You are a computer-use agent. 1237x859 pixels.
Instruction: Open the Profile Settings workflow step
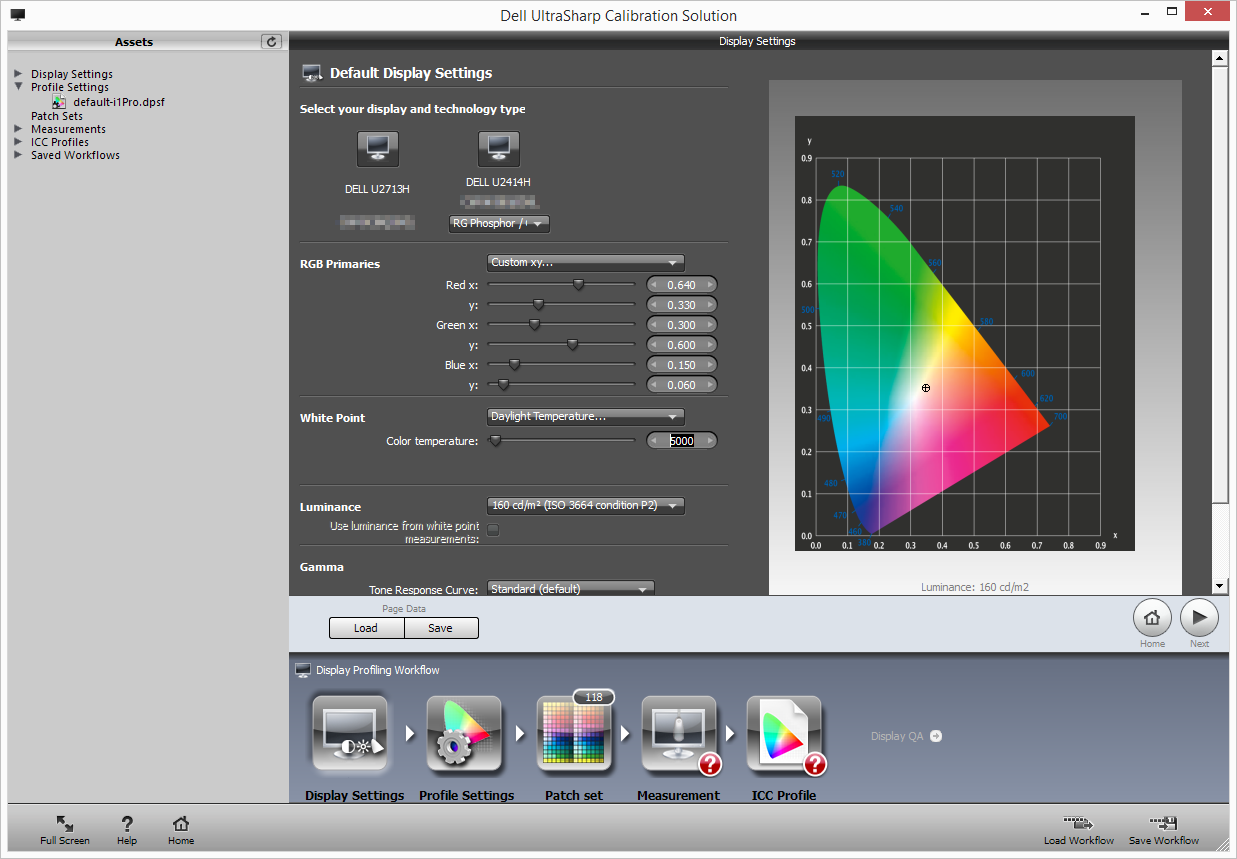464,735
